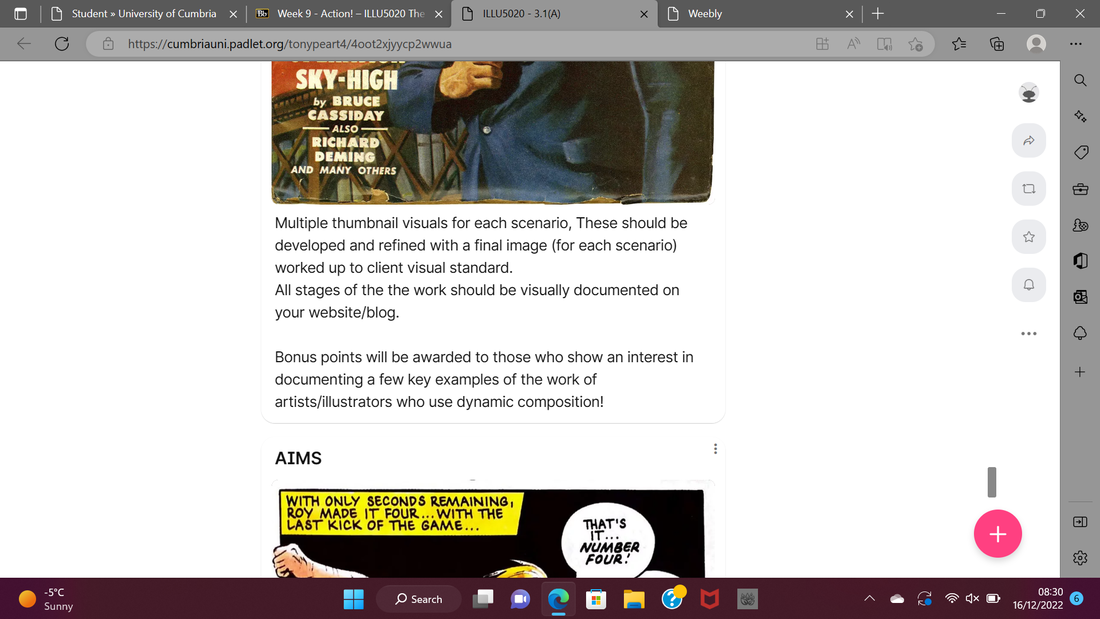Open the Get Help taskbar icon

(672, 599)
